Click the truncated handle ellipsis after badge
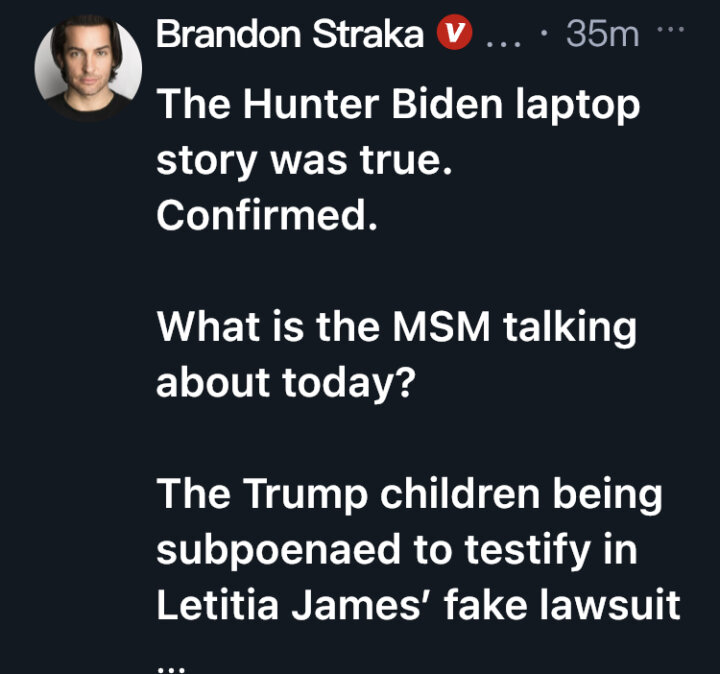Screen dimensions: 720x674 [503, 45]
